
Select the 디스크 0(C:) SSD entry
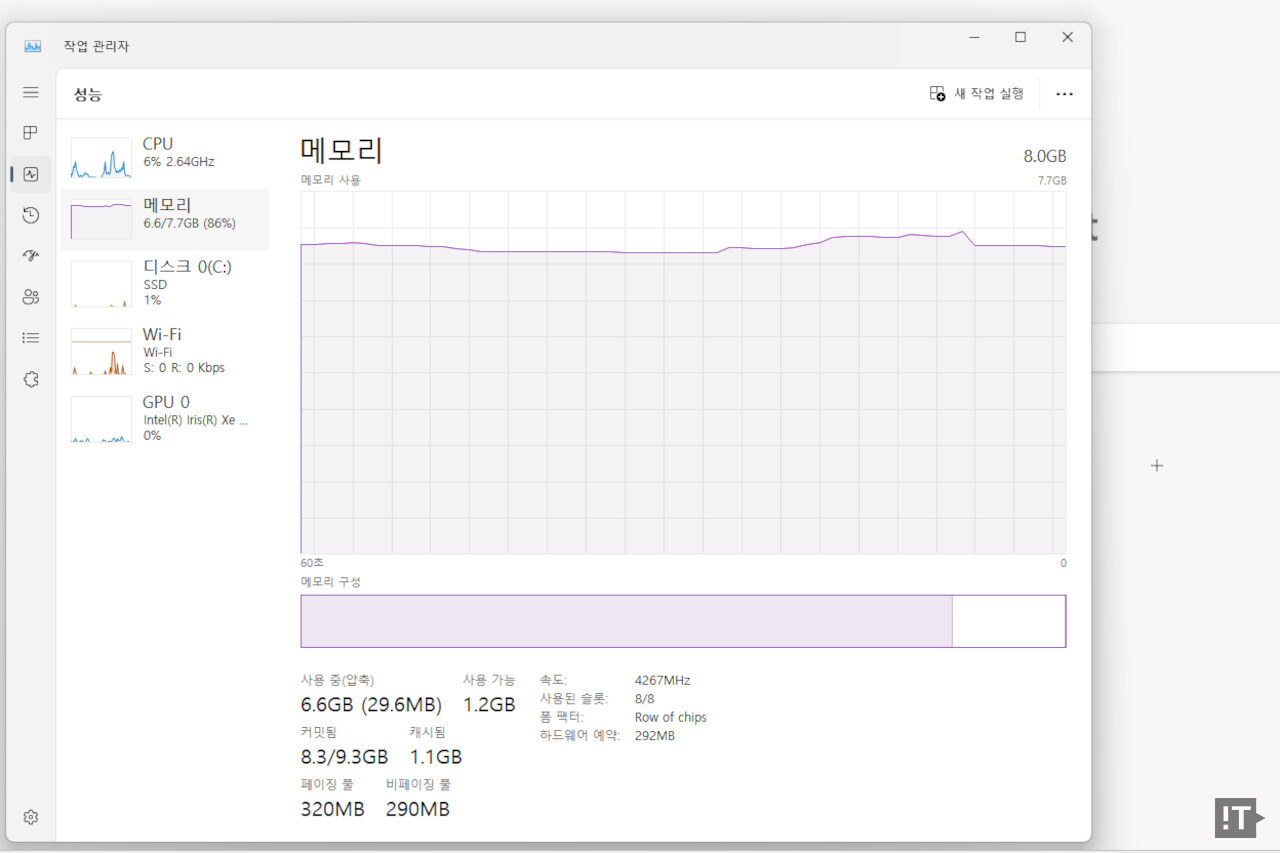(x=165, y=283)
